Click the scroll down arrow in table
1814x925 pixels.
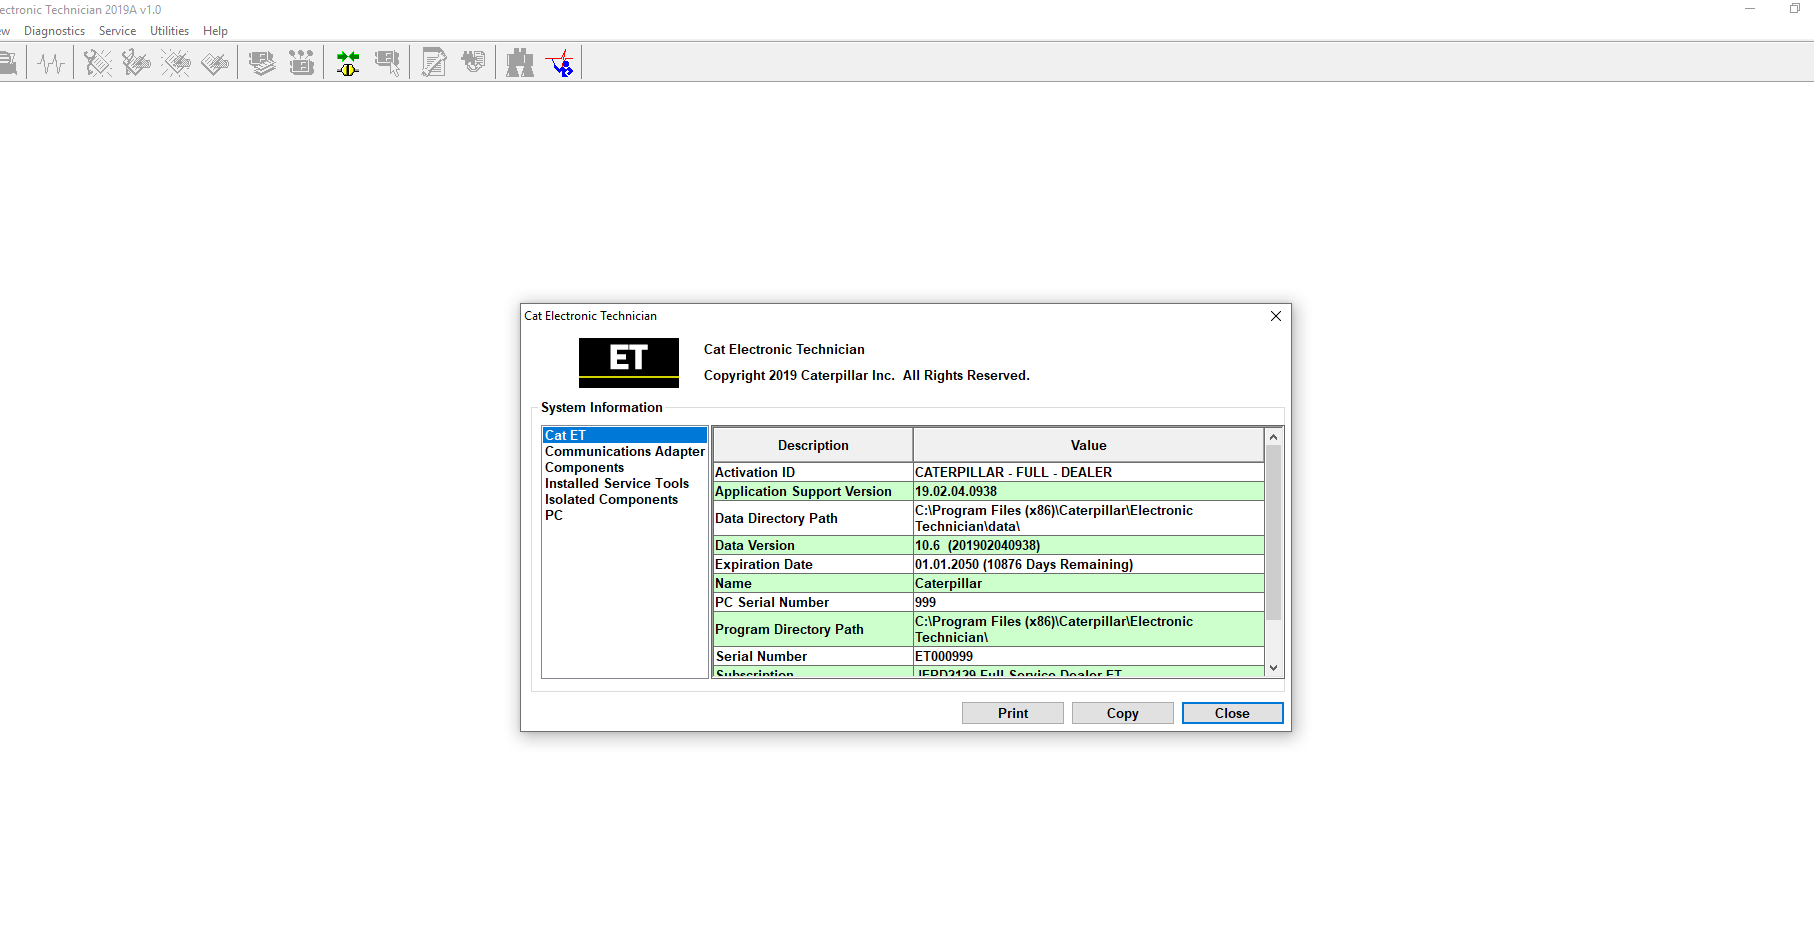coord(1273,668)
